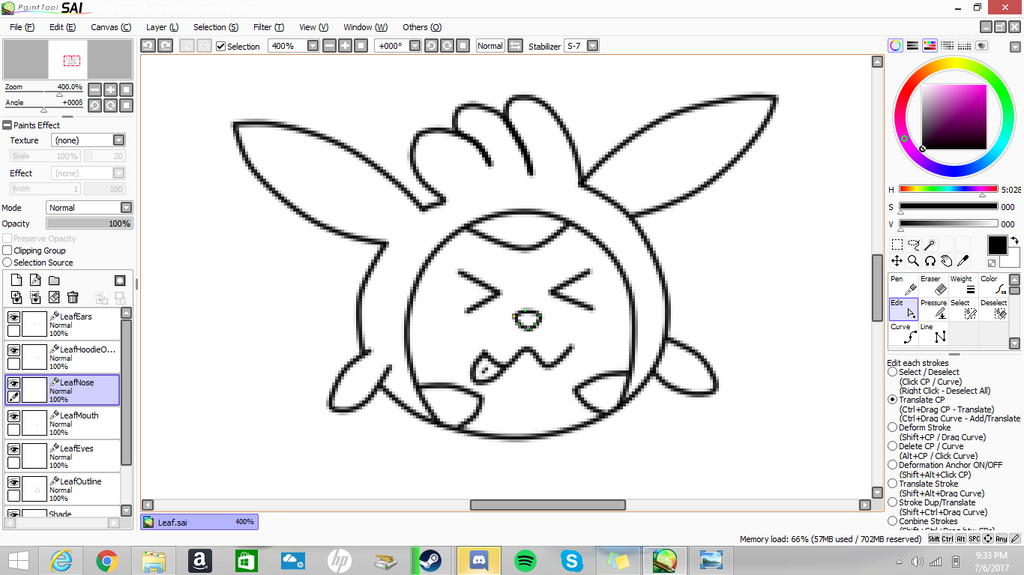Choose the Translate Stroke edit mode

point(893,484)
